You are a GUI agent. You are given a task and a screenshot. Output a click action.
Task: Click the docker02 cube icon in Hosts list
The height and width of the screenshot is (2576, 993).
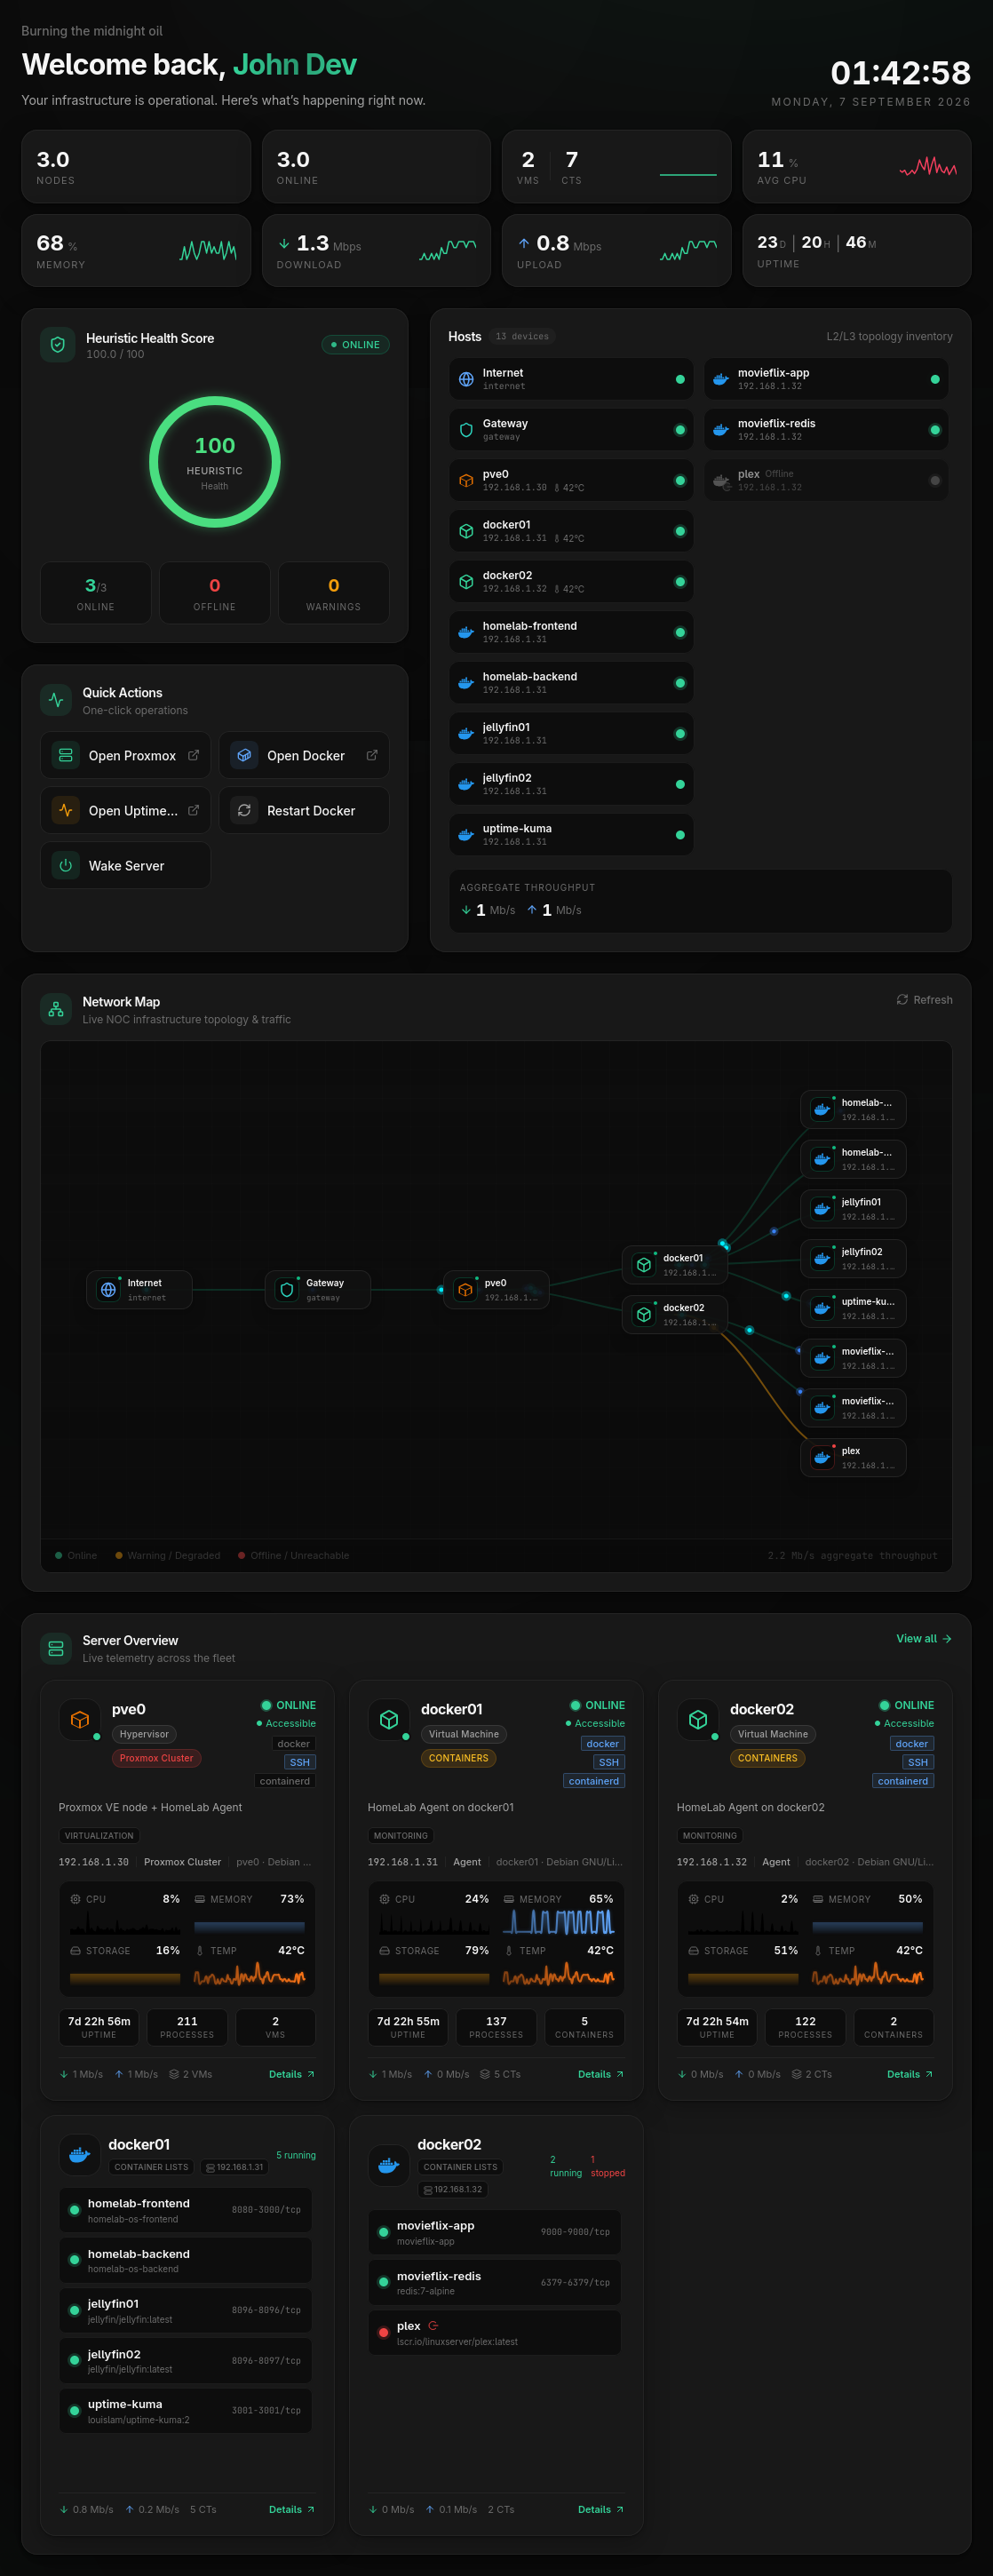[x=466, y=581]
